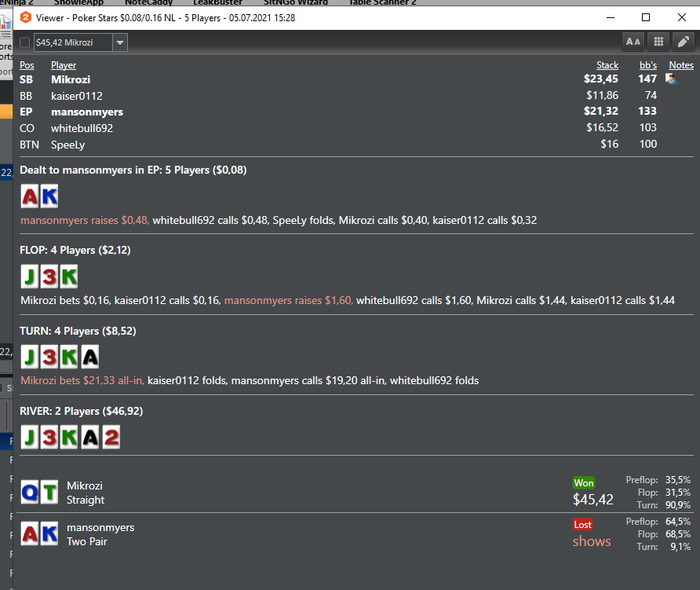Open the grid view icon in toolbar

point(658,42)
